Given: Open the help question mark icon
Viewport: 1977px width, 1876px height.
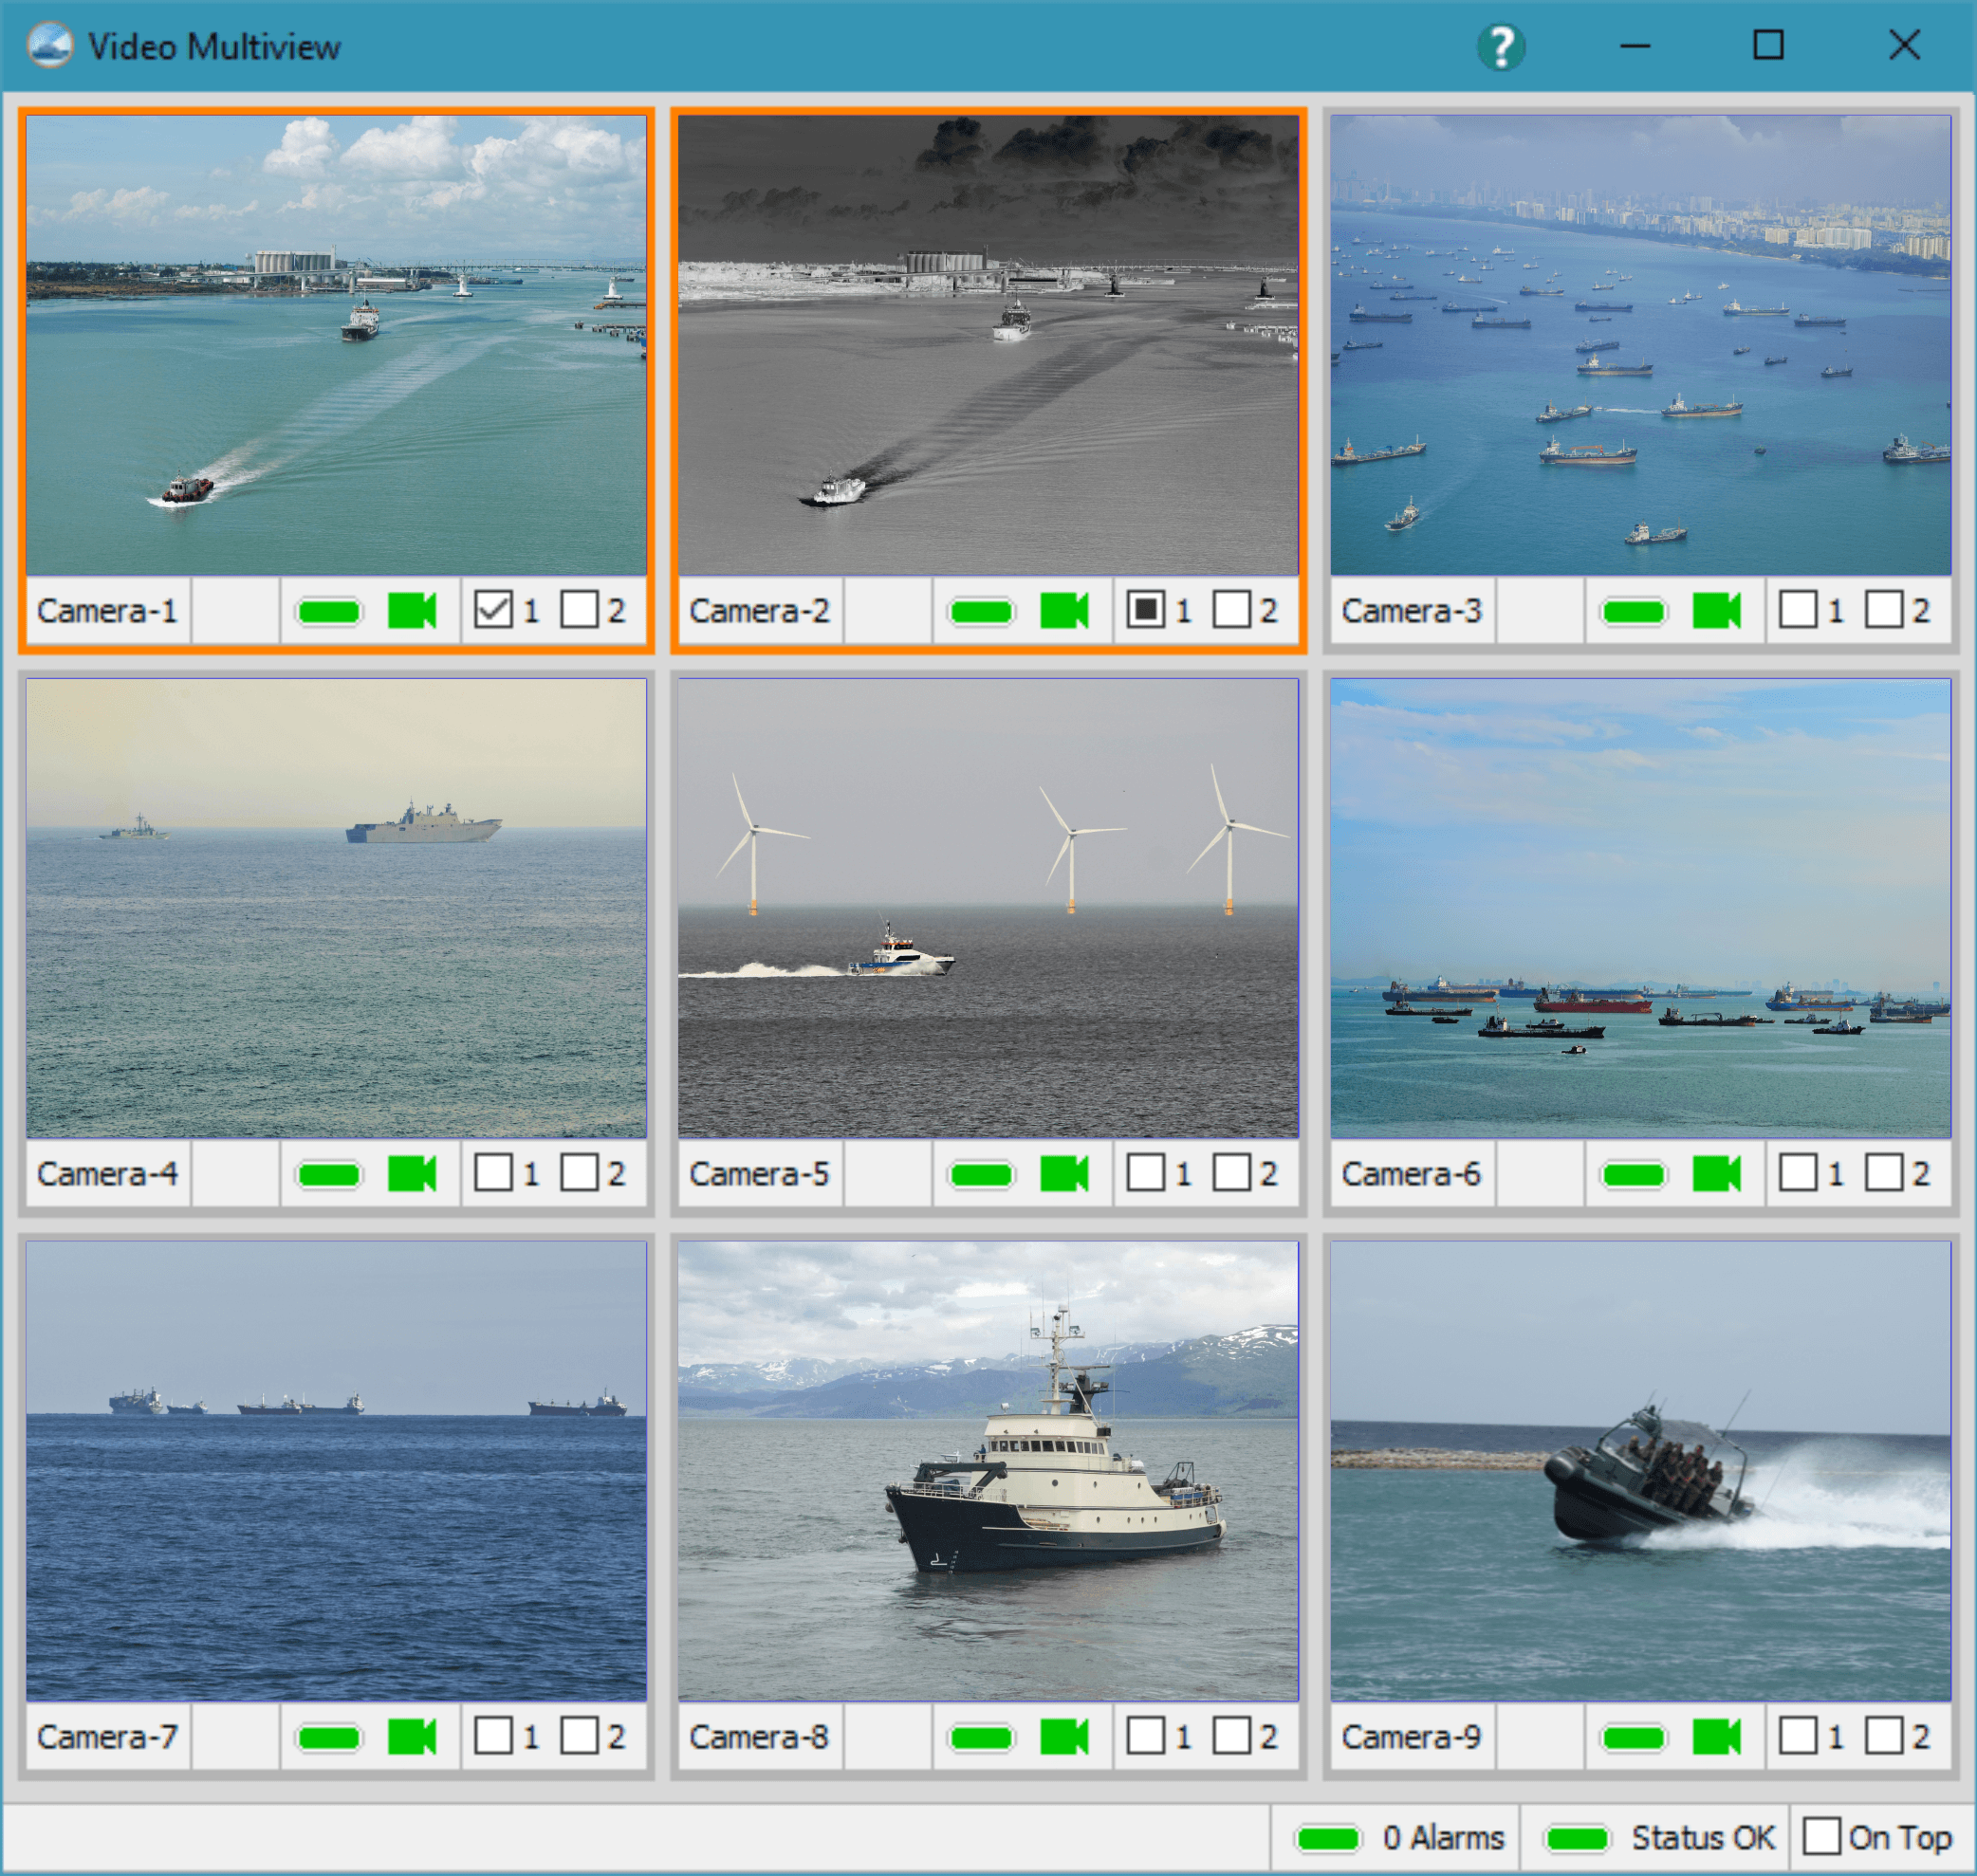Looking at the screenshot, I should (1500, 47).
